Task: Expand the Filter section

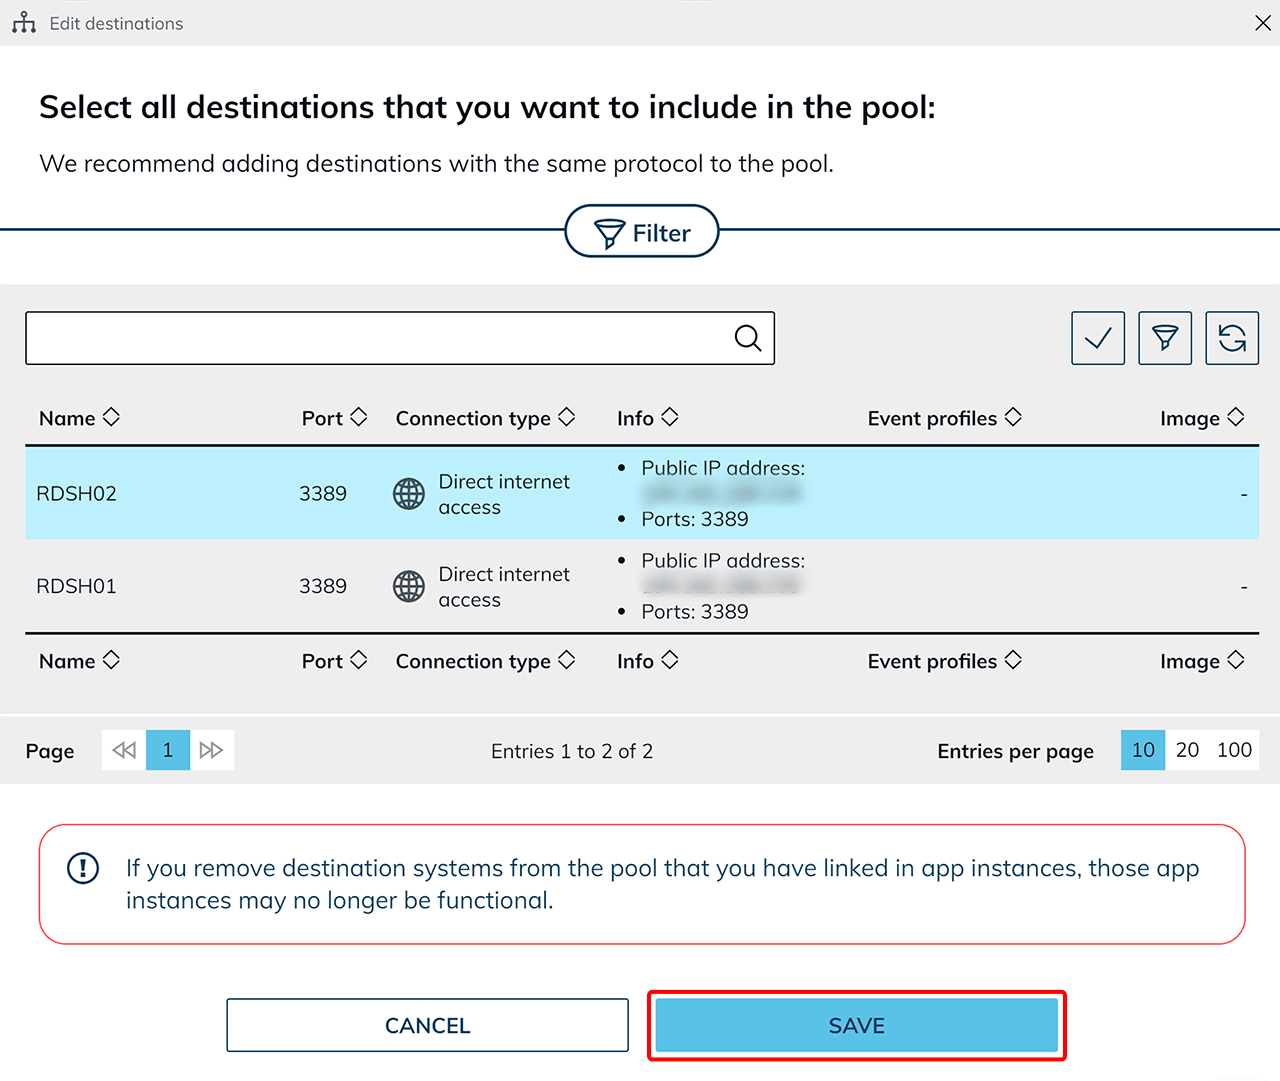Action: [x=642, y=232]
